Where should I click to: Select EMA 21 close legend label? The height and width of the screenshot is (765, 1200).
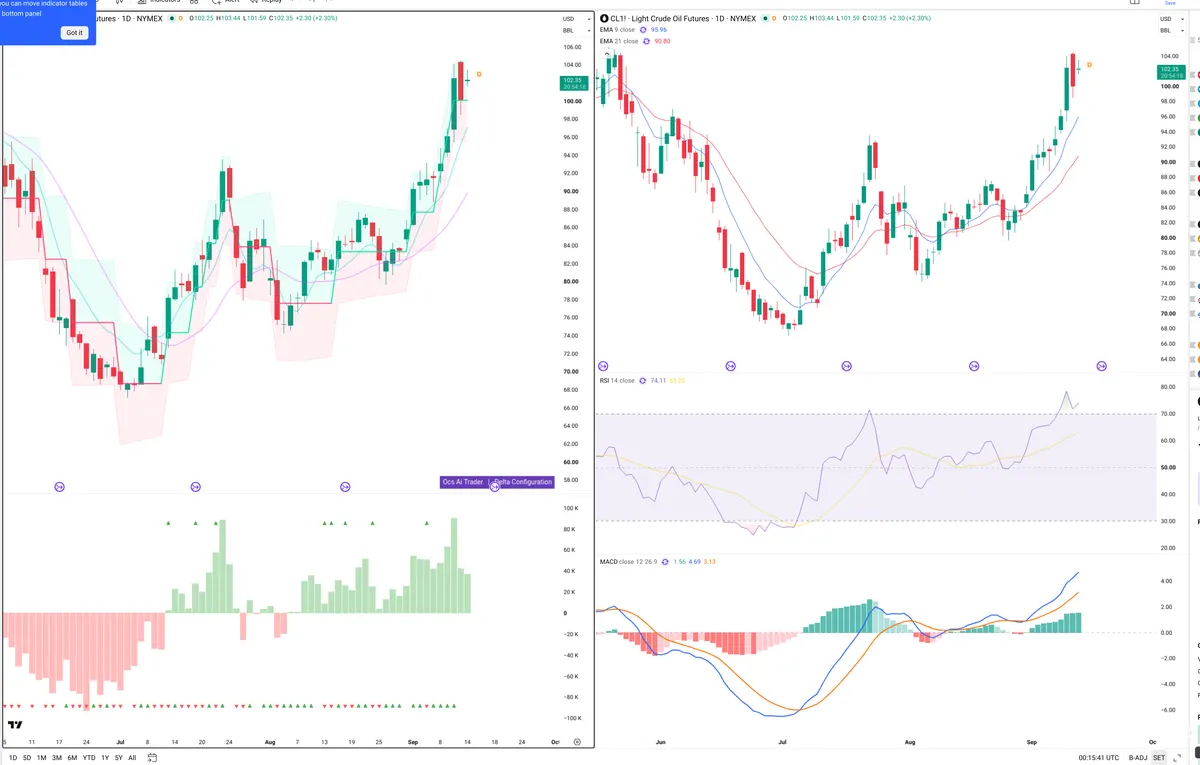(x=619, y=41)
